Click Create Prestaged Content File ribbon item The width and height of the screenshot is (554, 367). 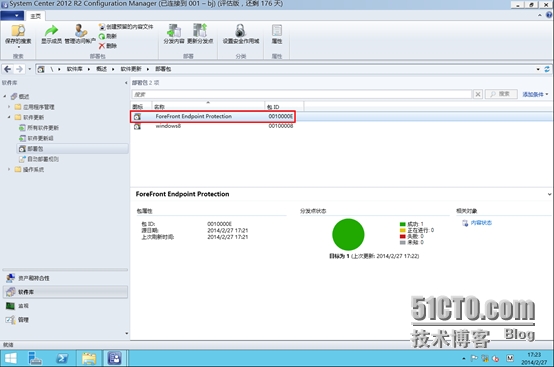[126, 26]
